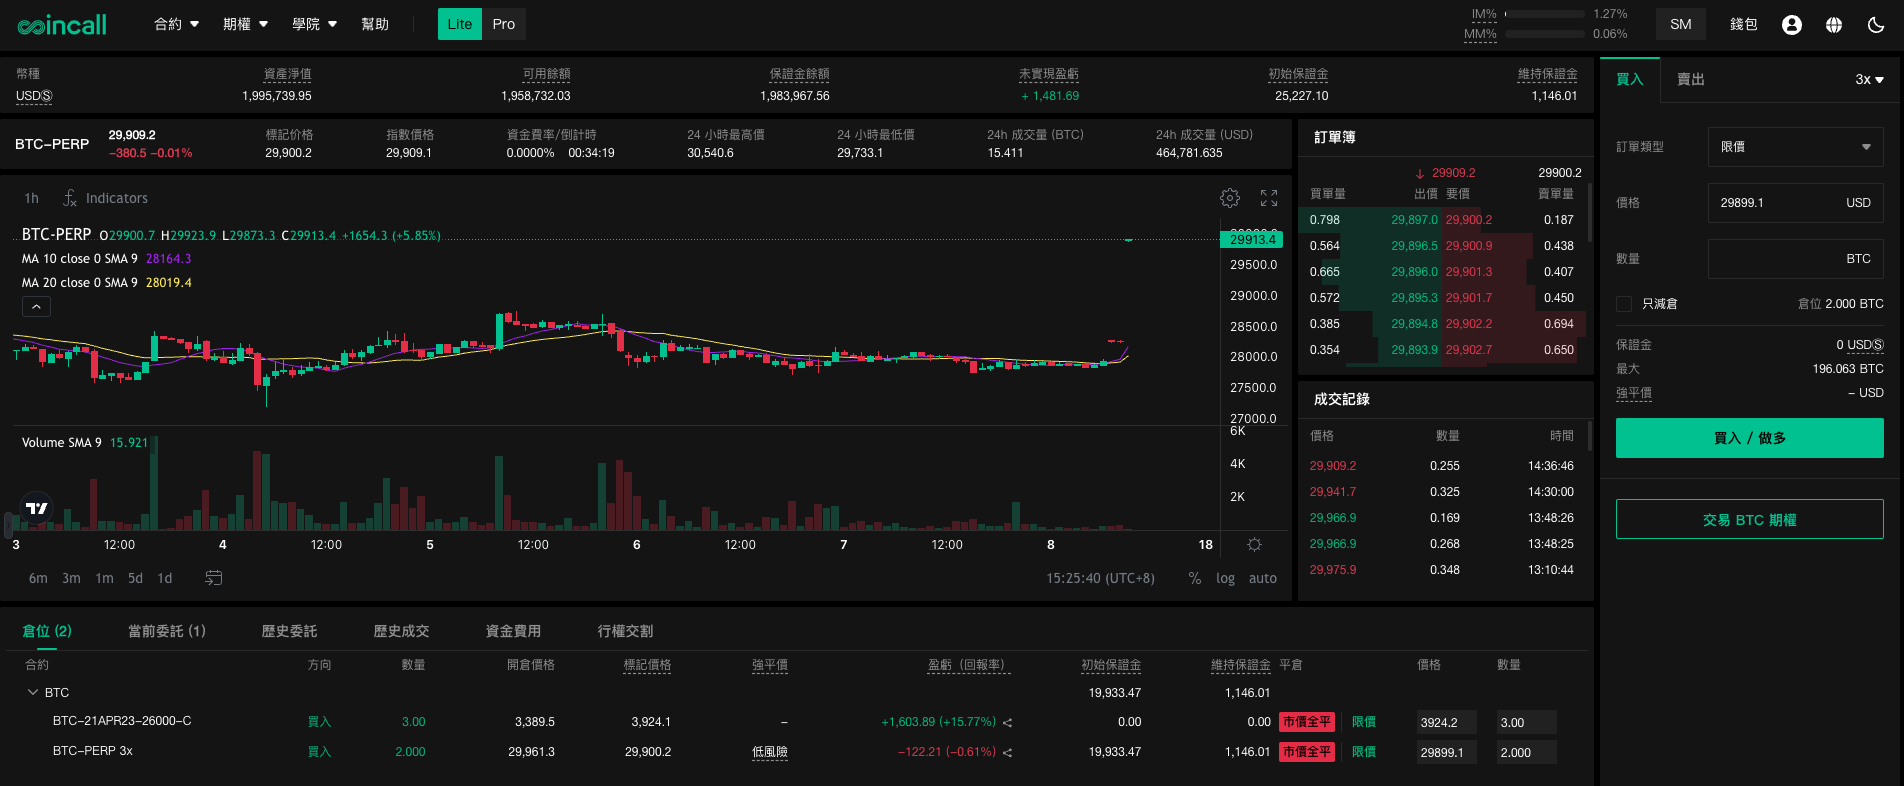Switch to Pro mode

click(x=504, y=24)
